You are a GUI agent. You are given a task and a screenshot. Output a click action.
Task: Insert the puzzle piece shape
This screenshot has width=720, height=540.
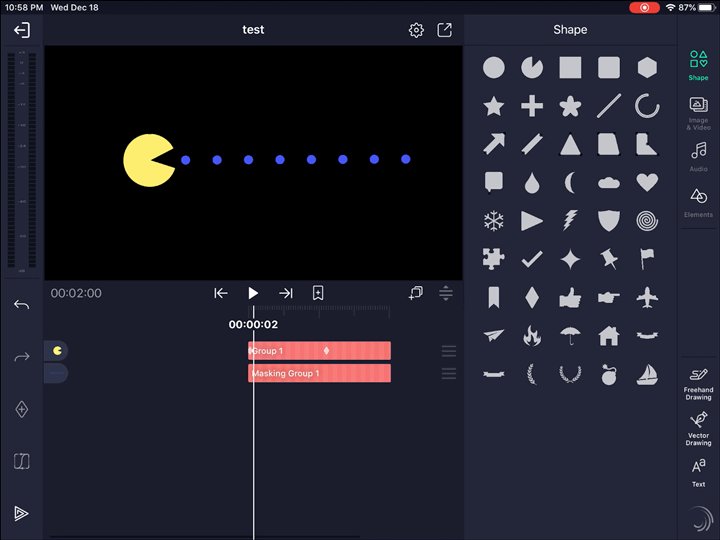point(494,259)
